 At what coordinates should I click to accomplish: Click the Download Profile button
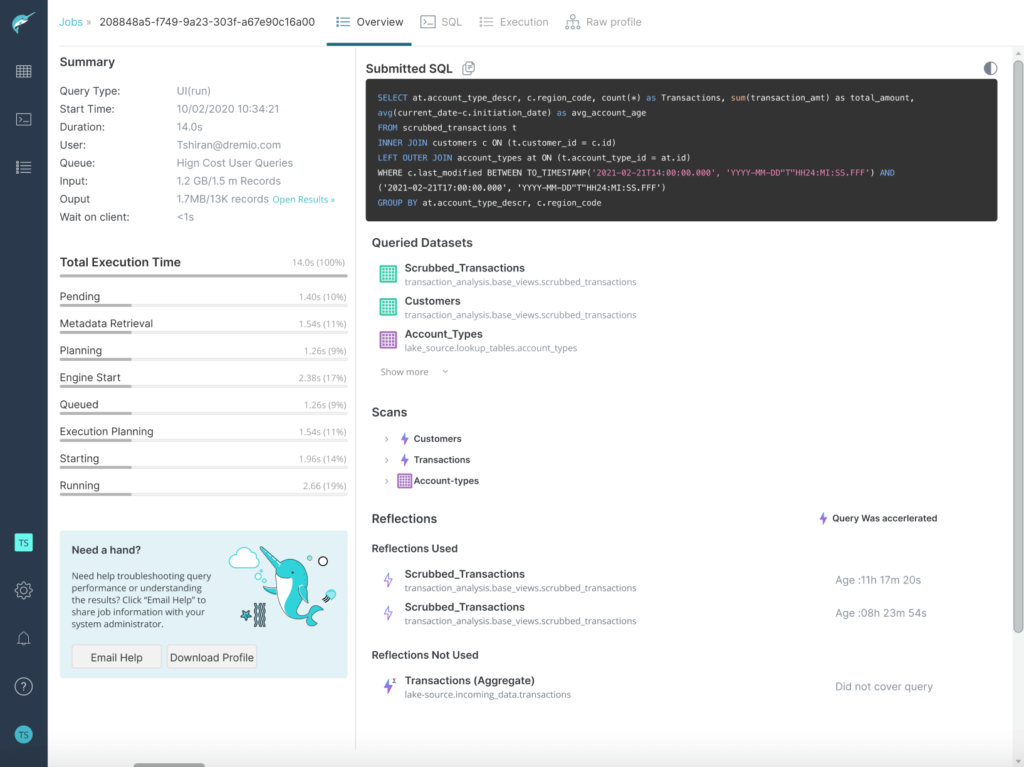(x=212, y=657)
